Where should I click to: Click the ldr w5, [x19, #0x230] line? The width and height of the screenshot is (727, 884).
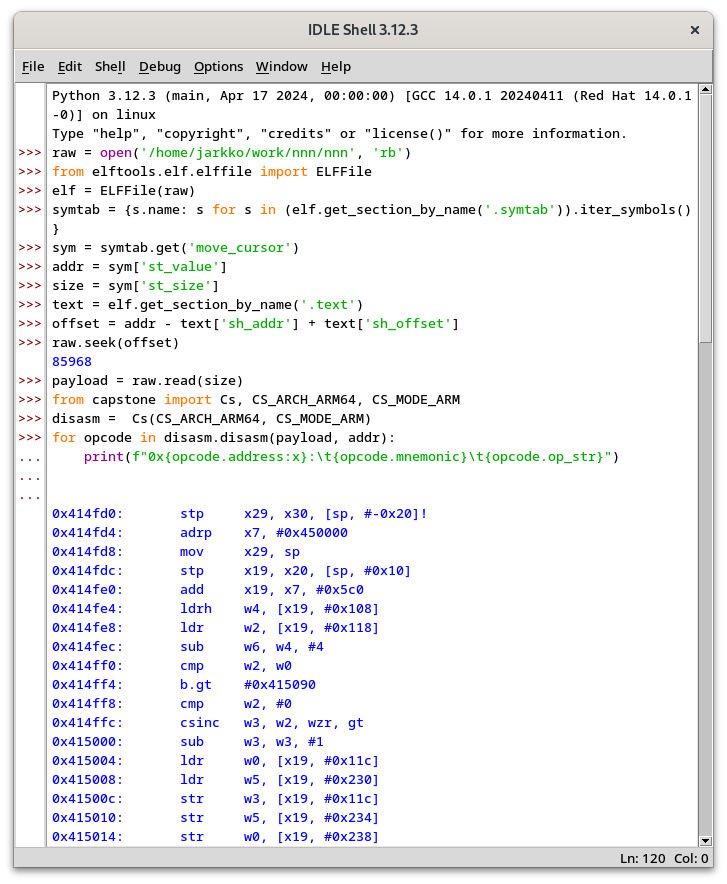click(215, 780)
